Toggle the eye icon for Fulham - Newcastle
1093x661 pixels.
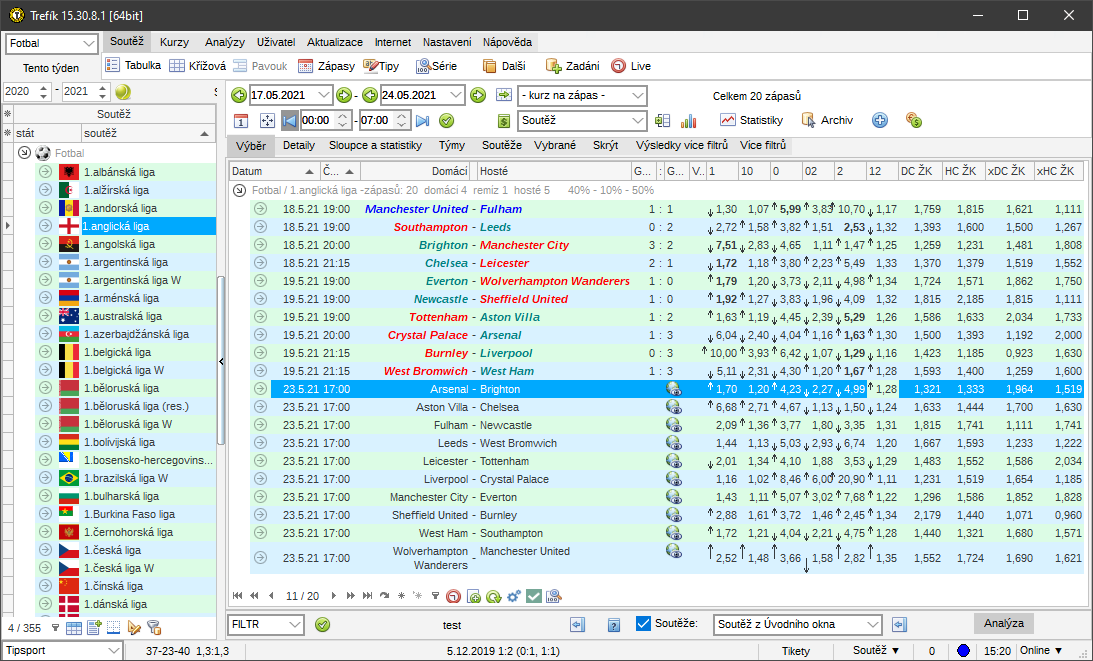click(673, 425)
